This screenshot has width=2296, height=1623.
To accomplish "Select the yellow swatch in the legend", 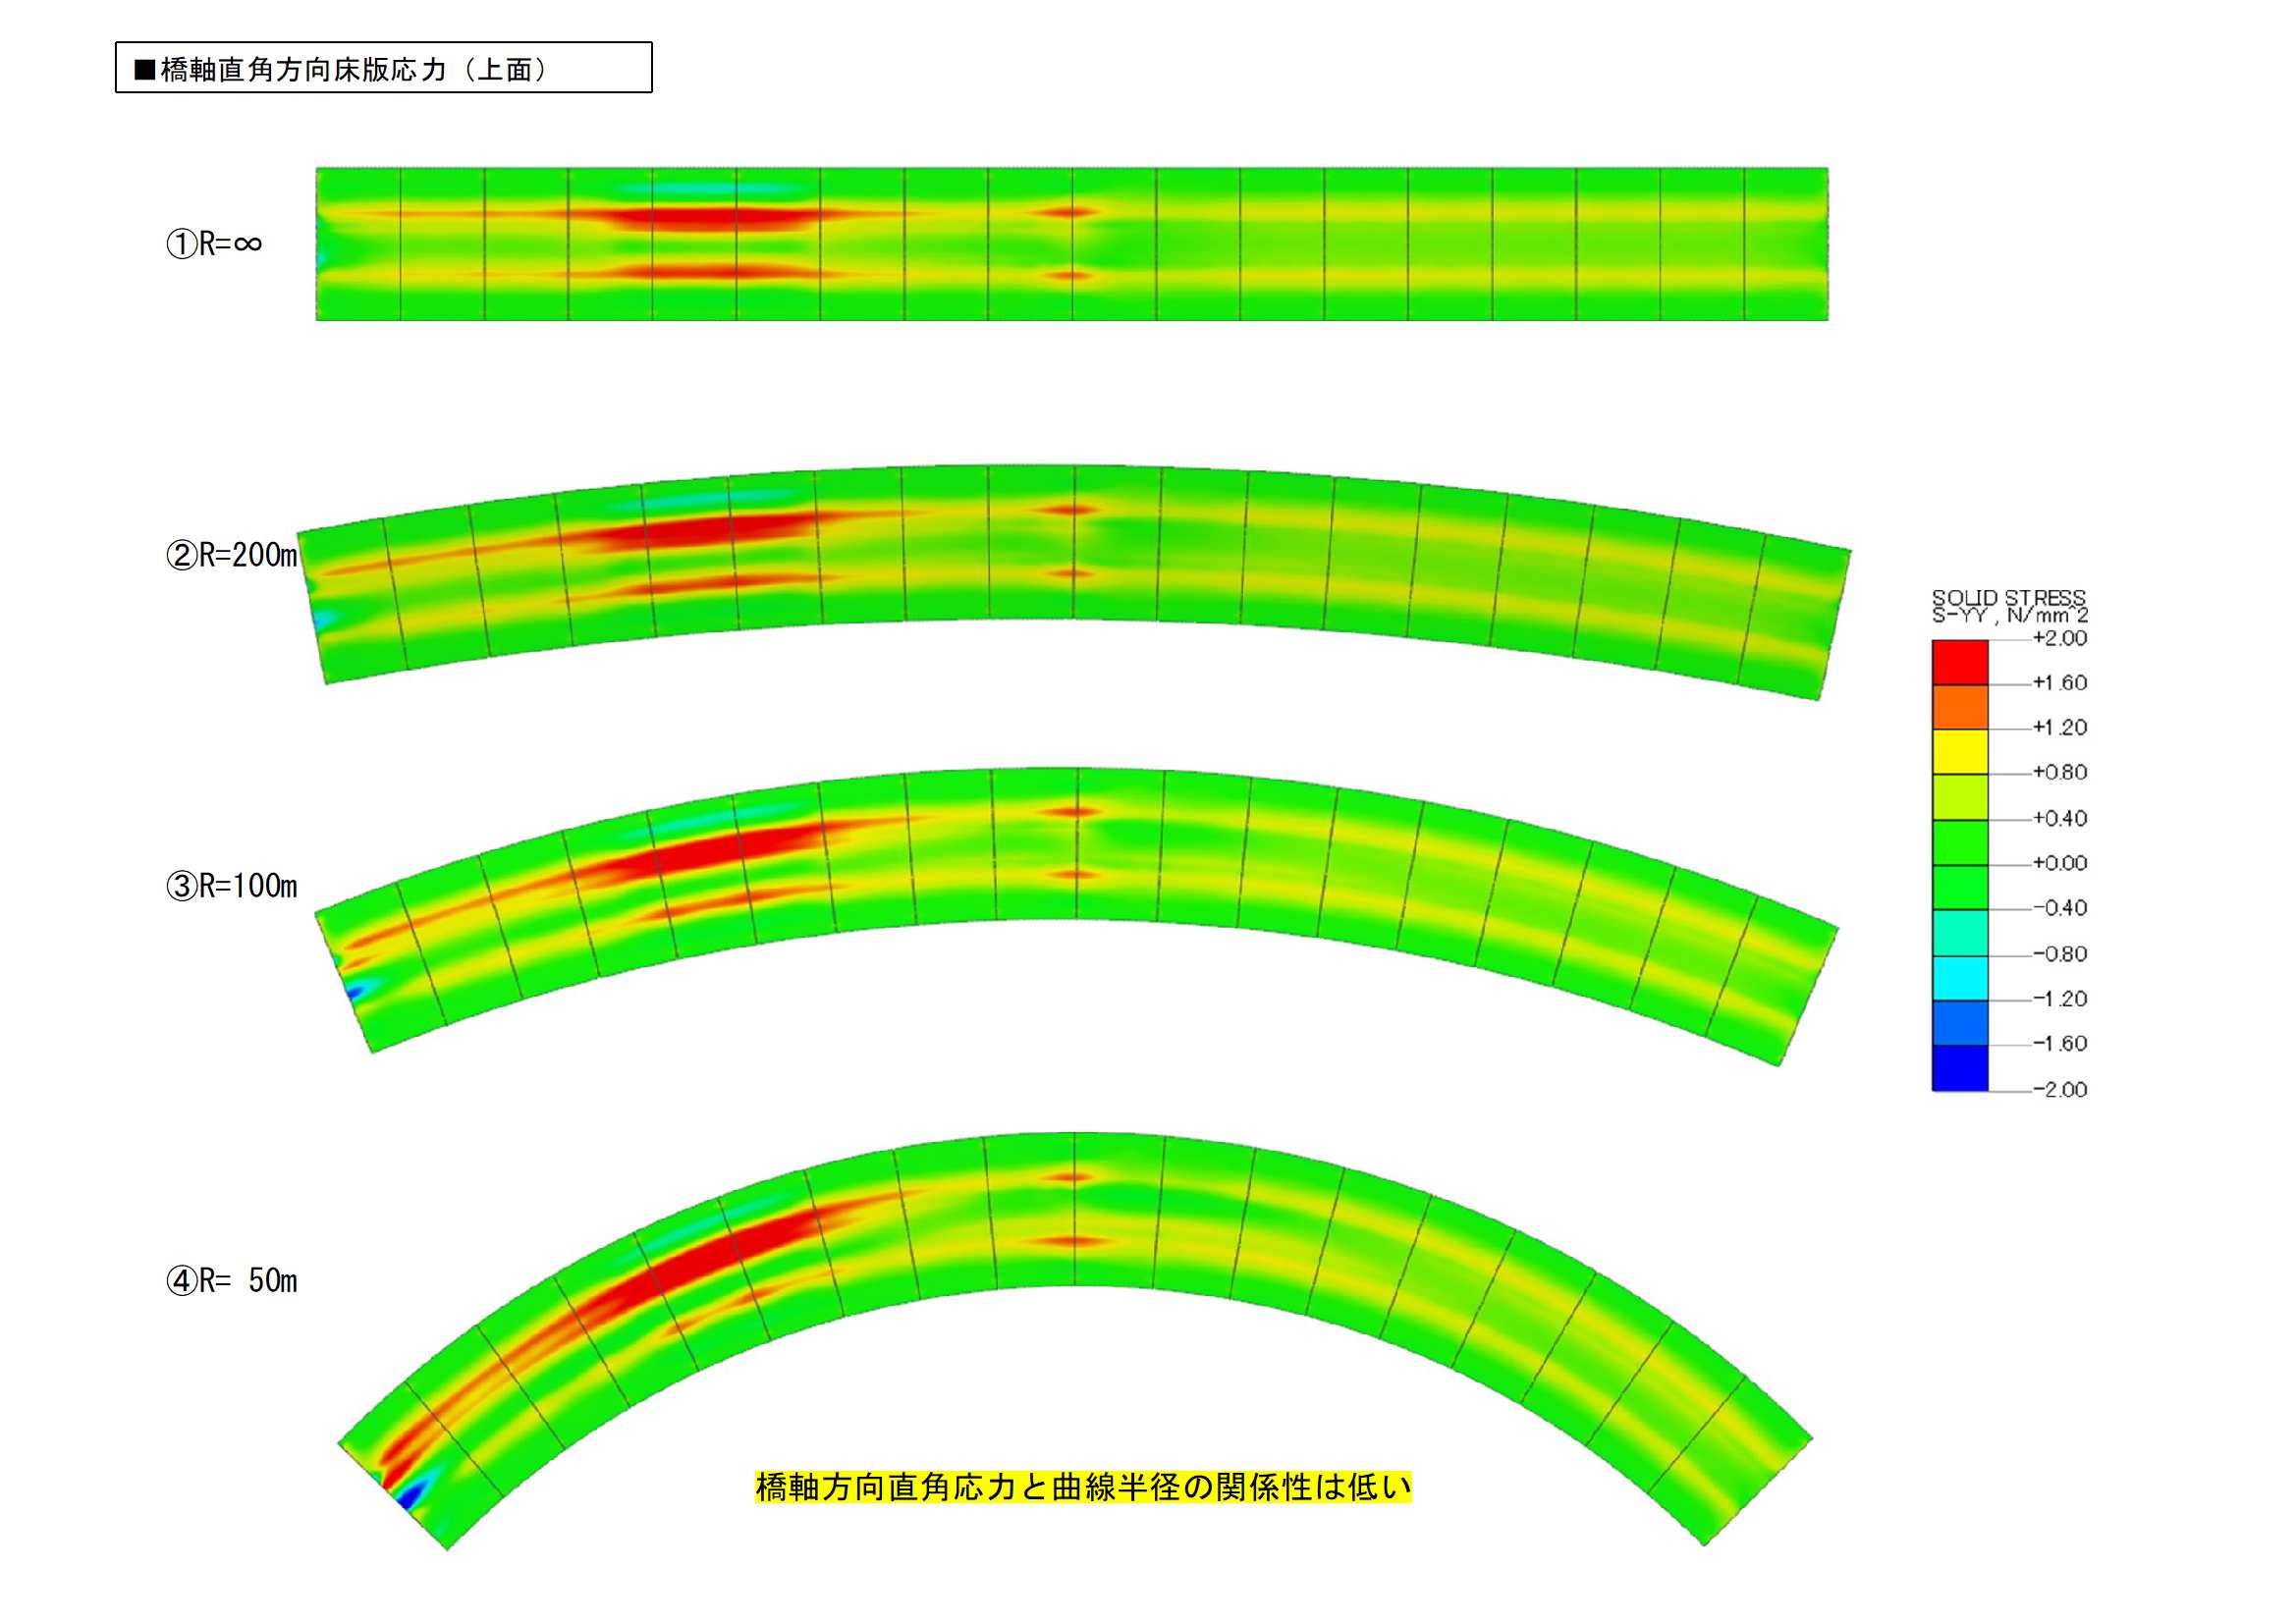I will pos(1959,751).
